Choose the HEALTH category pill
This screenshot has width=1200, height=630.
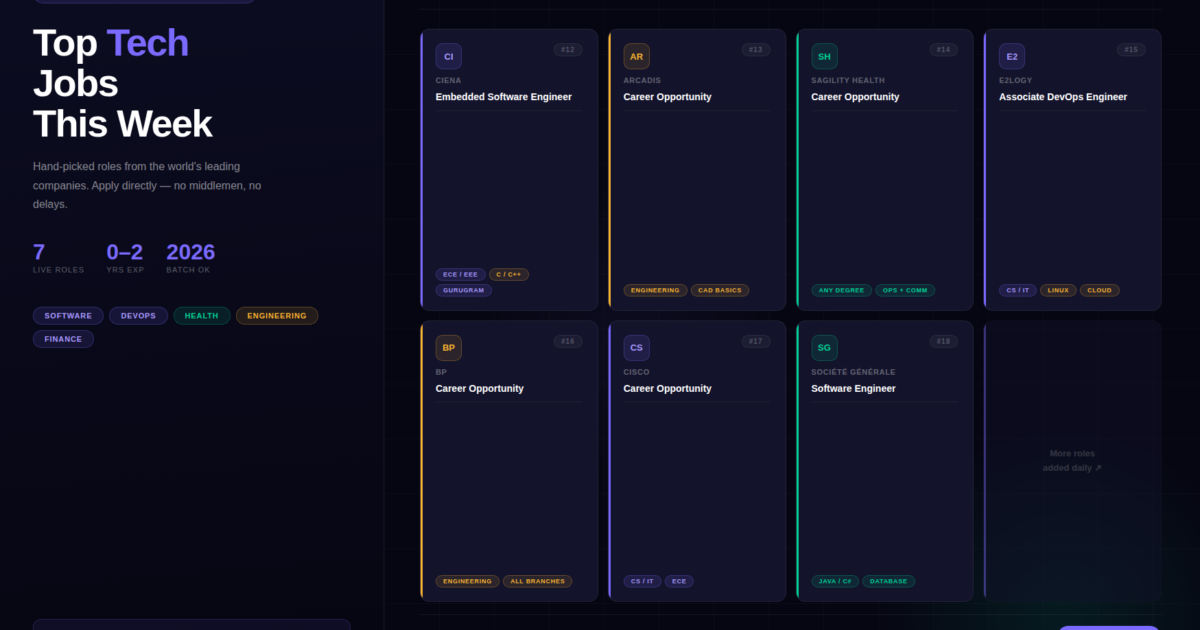[201, 316]
